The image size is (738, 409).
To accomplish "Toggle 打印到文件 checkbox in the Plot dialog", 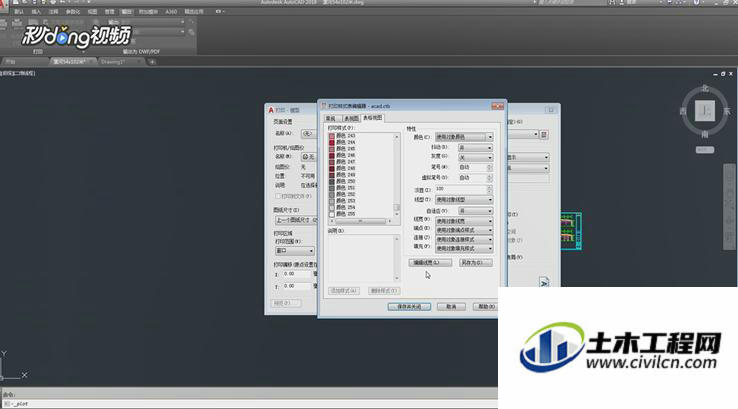I will coord(278,196).
